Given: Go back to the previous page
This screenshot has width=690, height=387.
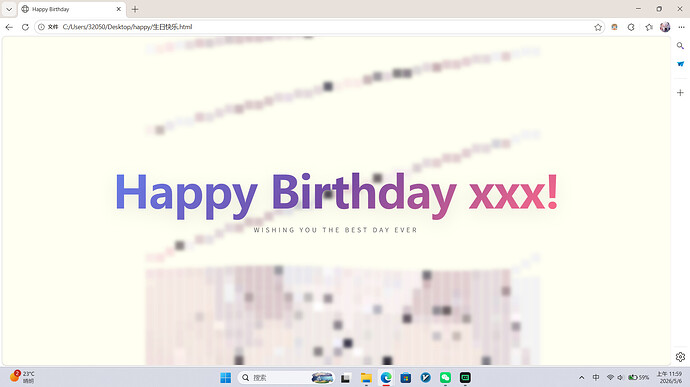Looking at the screenshot, I should coord(9,27).
